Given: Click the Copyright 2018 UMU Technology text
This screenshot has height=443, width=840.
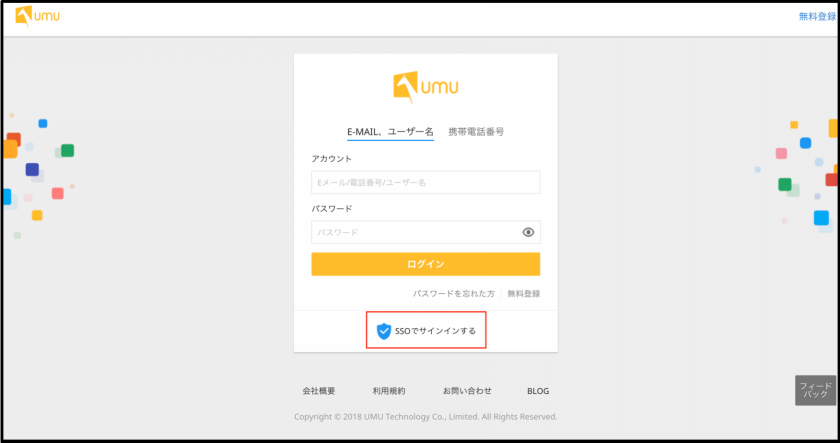Looking at the screenshot, I should (425, 417).
